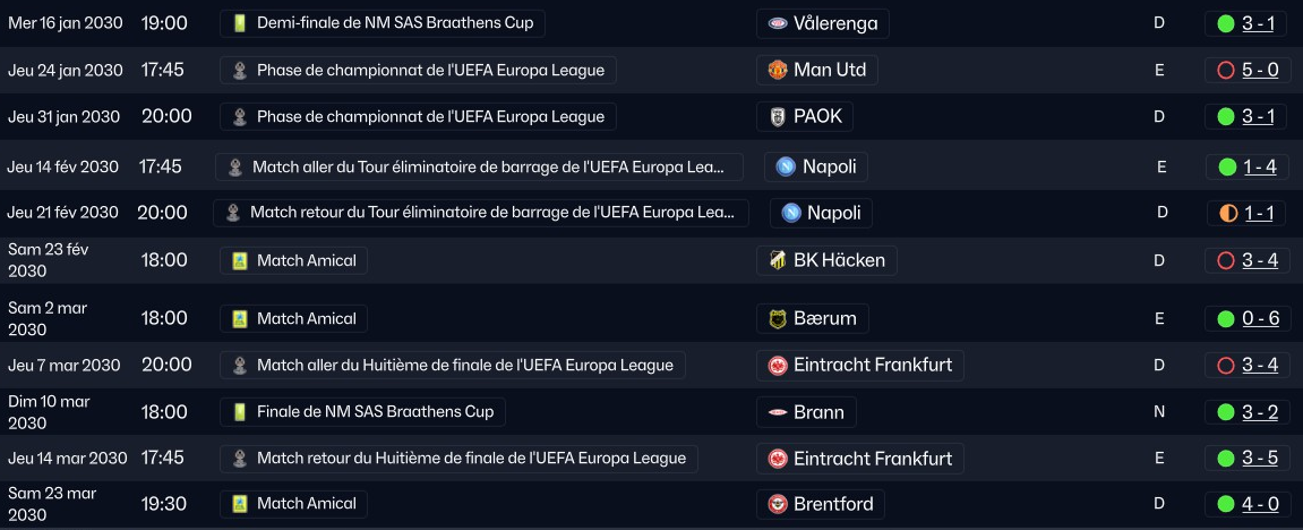Image resolution: width=1303 pixels, height=530 pixels.
Task: Click the half-filled draw indicator beside the 1-1 score
Action: coord(1227,213)
